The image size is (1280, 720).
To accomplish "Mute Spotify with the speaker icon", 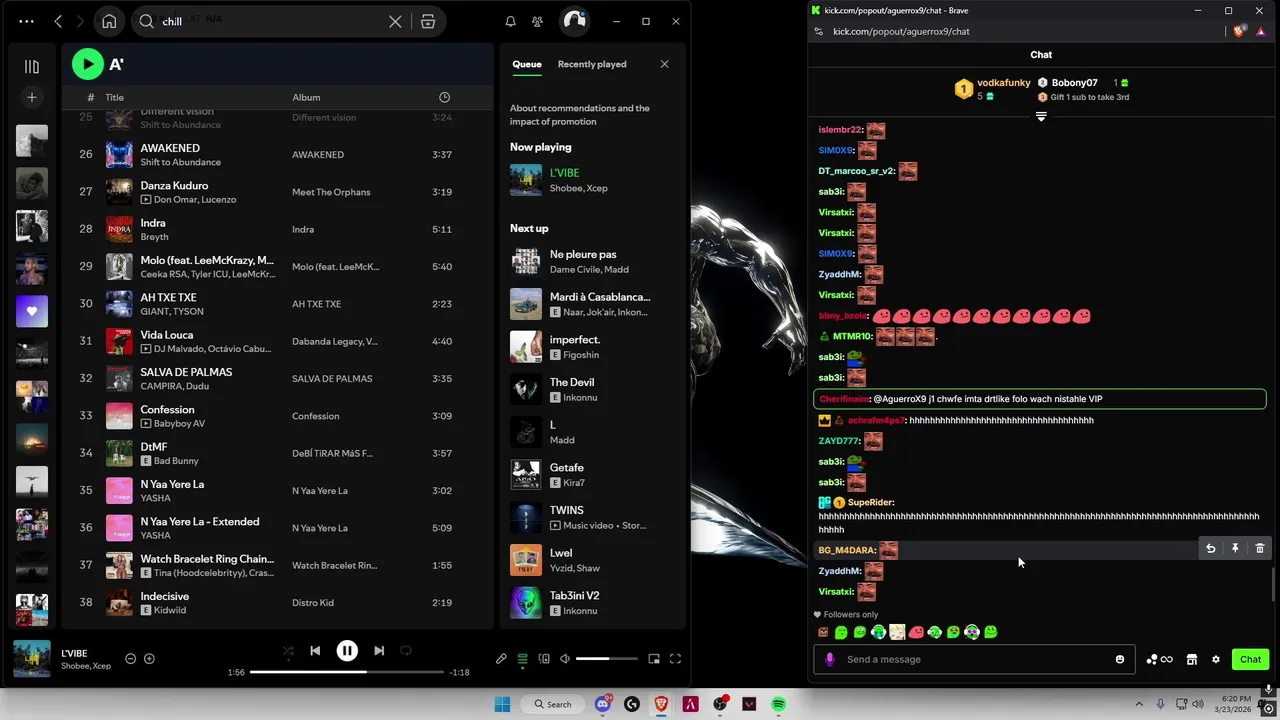I will point(565,659).
